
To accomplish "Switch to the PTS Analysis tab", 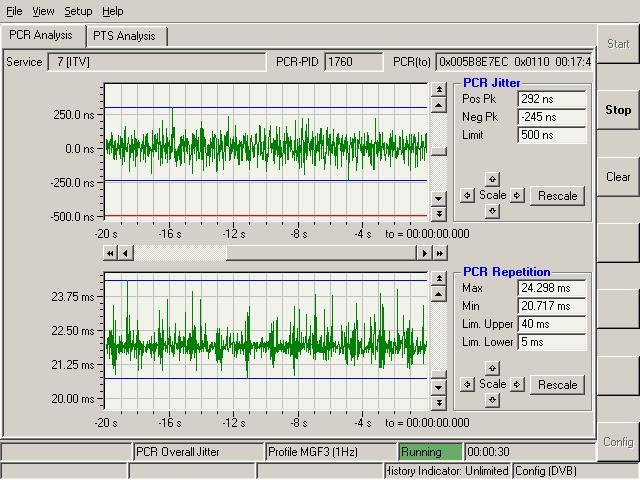I will (124, 36).
